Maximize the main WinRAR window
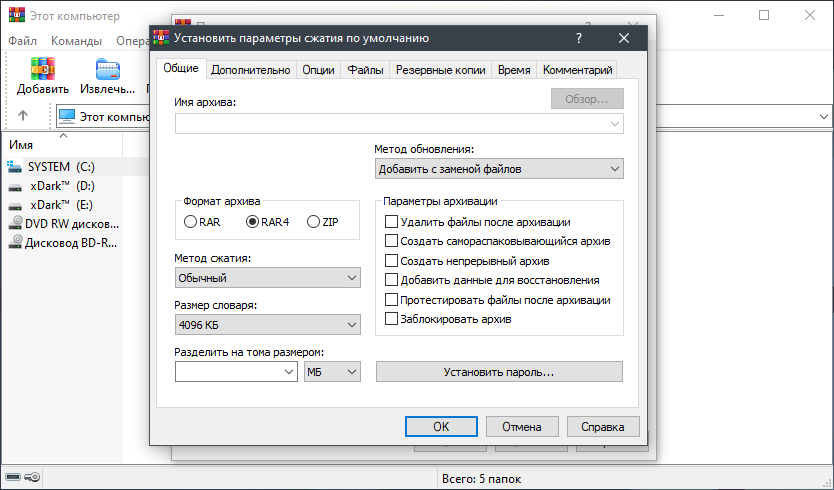 click(x=764, y=15)
